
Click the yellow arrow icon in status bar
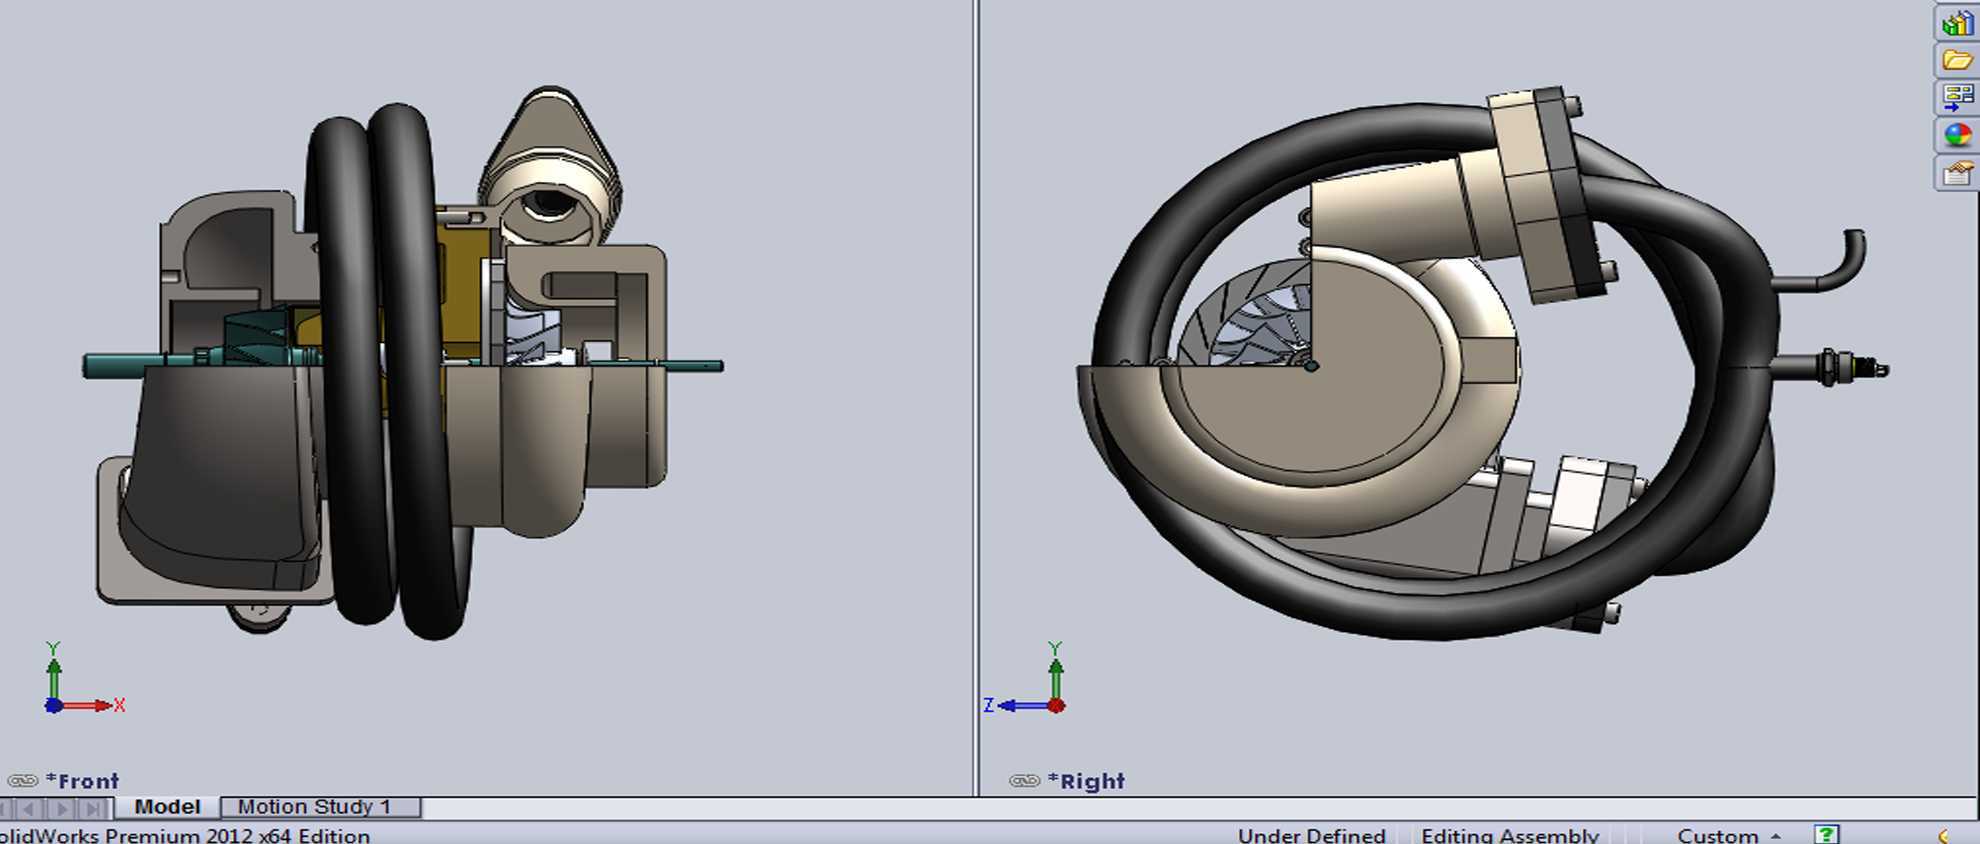click(x=1943, y=836)
